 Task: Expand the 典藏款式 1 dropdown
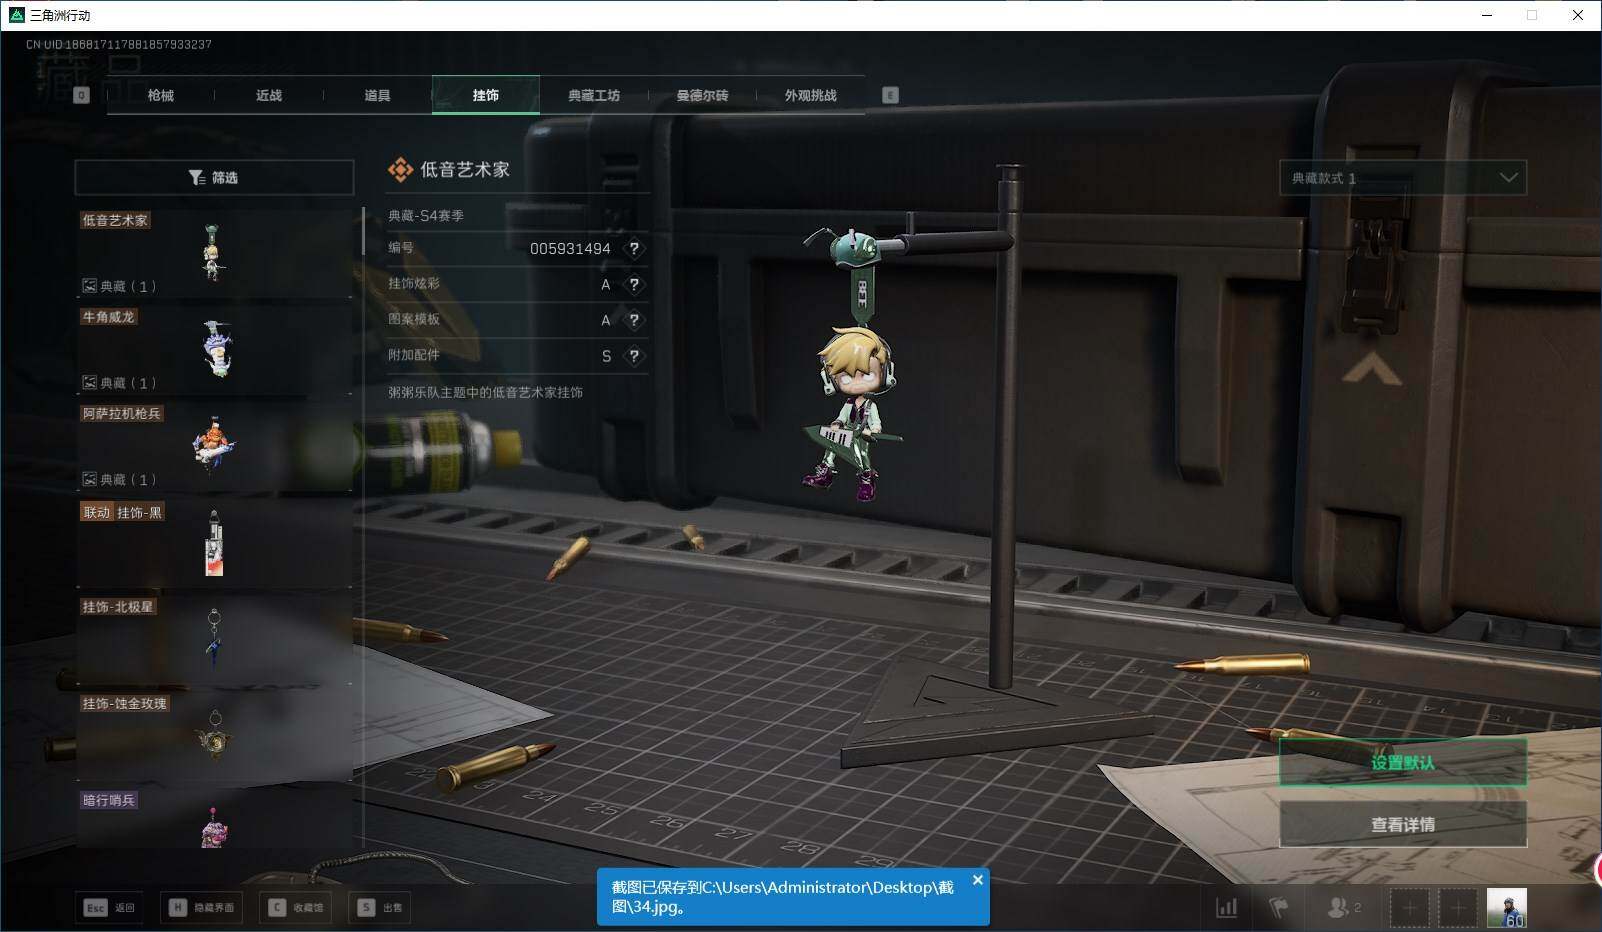(x=1403, y=178)
